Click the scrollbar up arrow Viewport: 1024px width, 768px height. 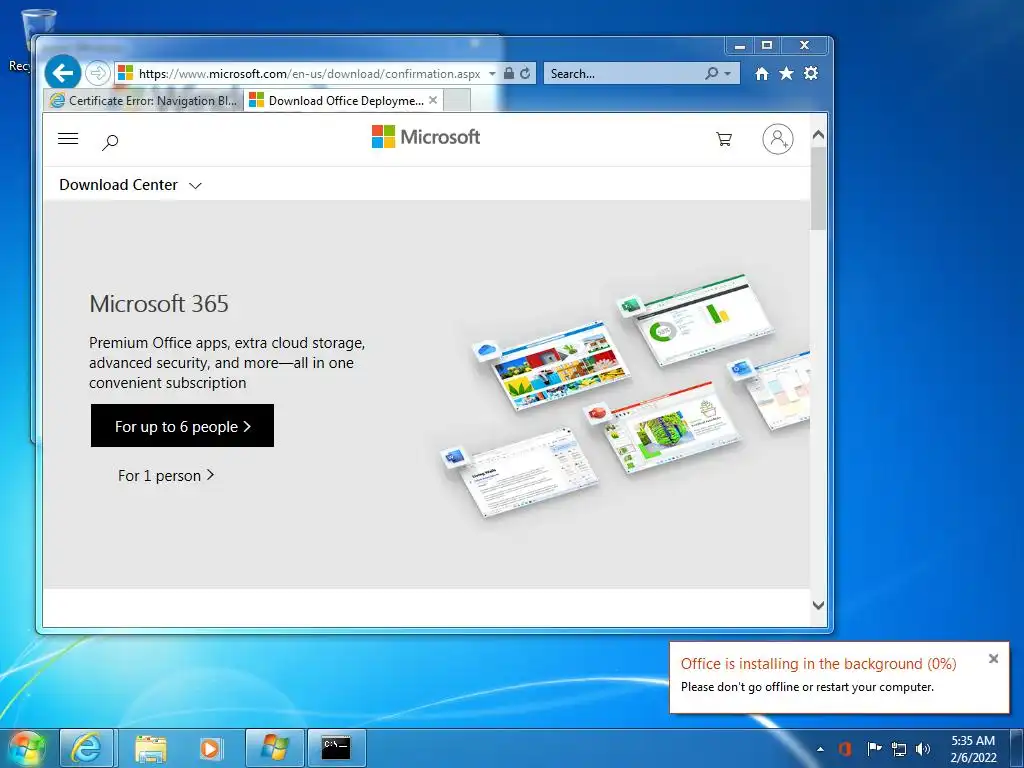click(x=818, y=135)
